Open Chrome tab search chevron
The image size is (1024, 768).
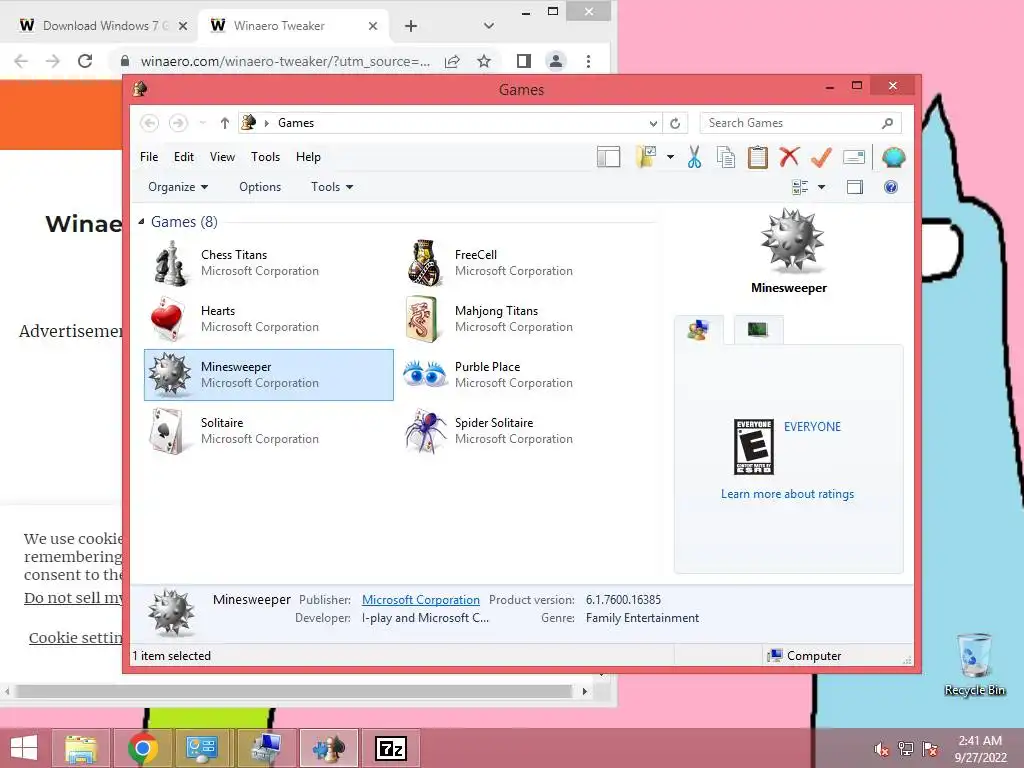point(488,26)
